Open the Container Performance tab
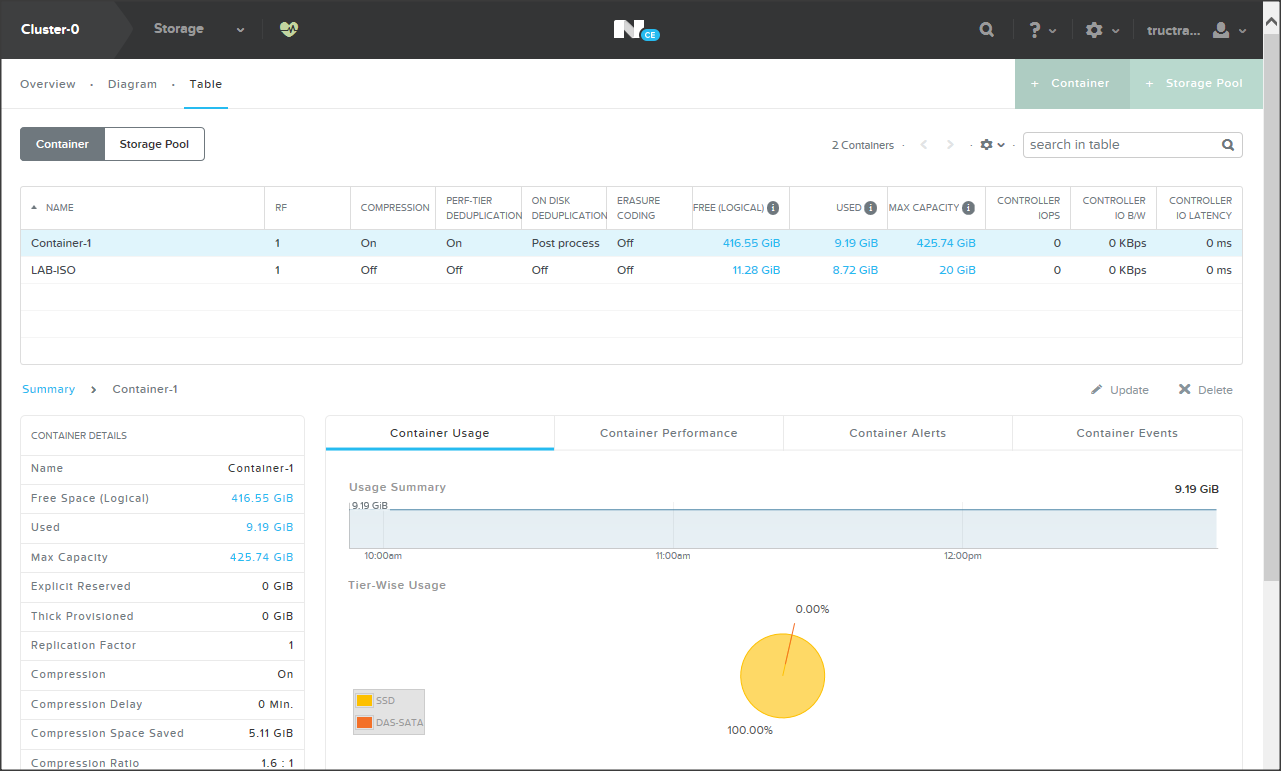This screenshot has height=771, width=1281. 668,433
